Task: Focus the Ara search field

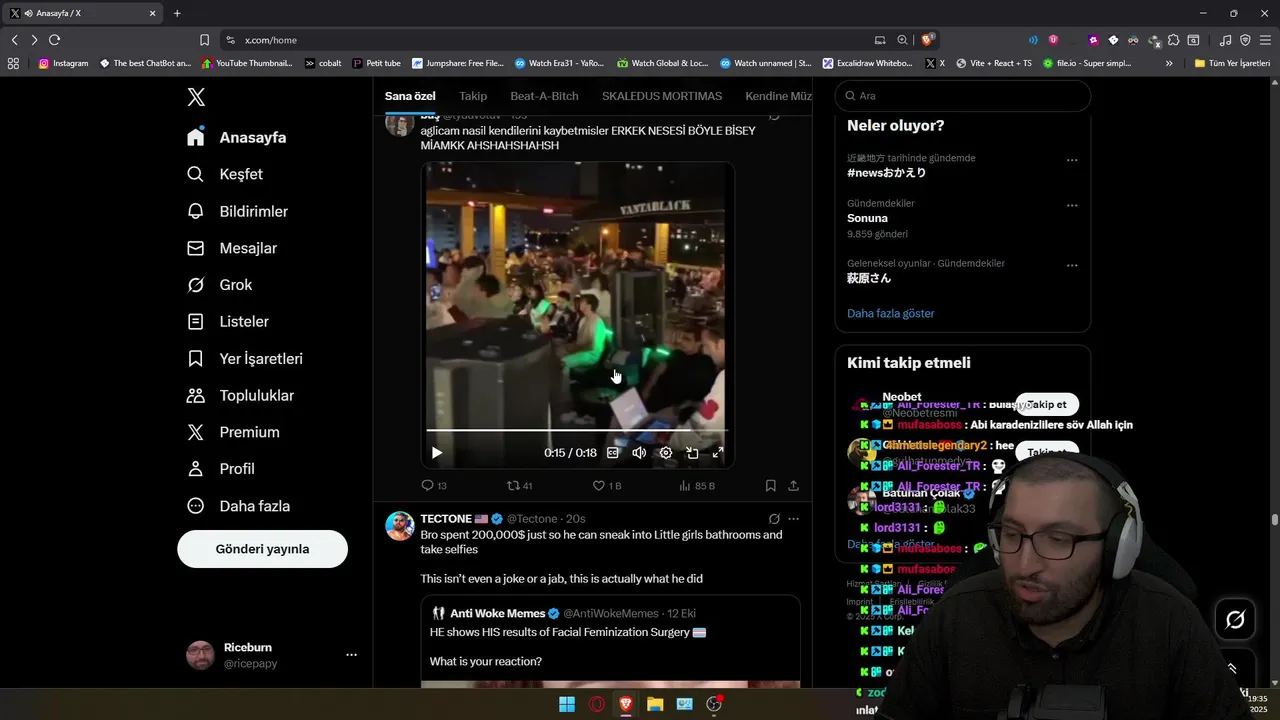Action: point(962,96)
